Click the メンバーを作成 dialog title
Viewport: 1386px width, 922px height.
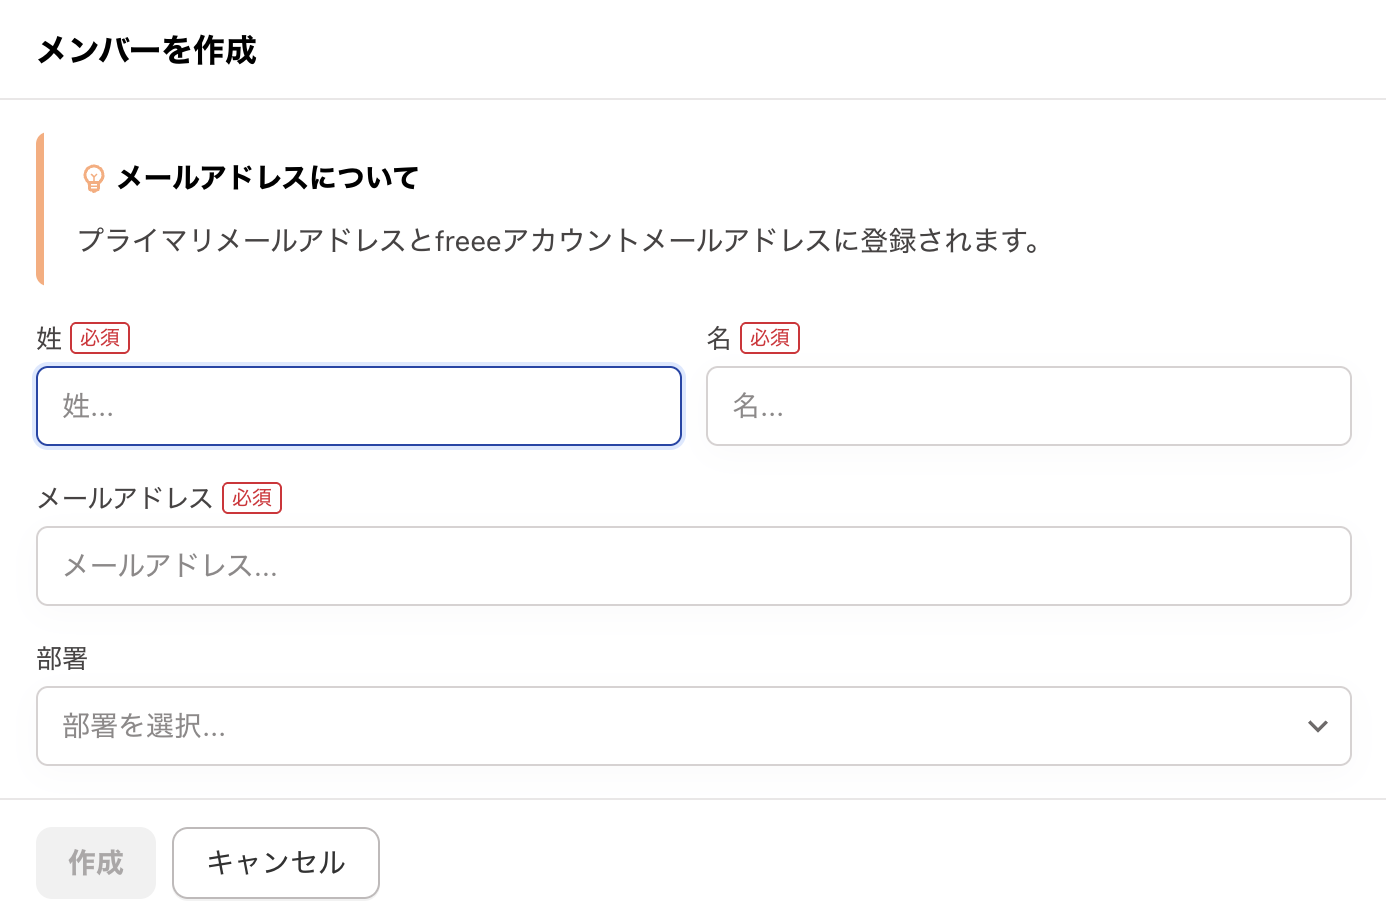(x=146, y=49)
